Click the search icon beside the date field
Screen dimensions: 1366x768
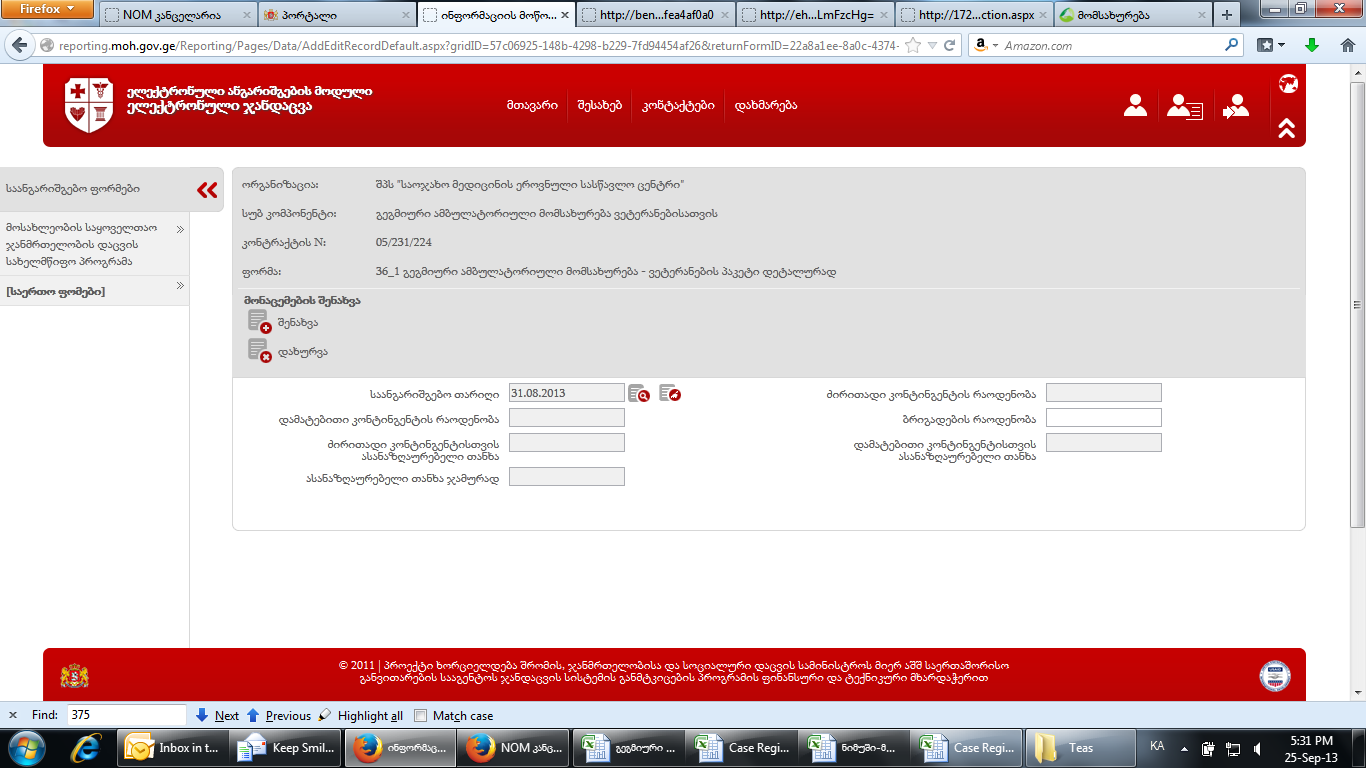639,394
